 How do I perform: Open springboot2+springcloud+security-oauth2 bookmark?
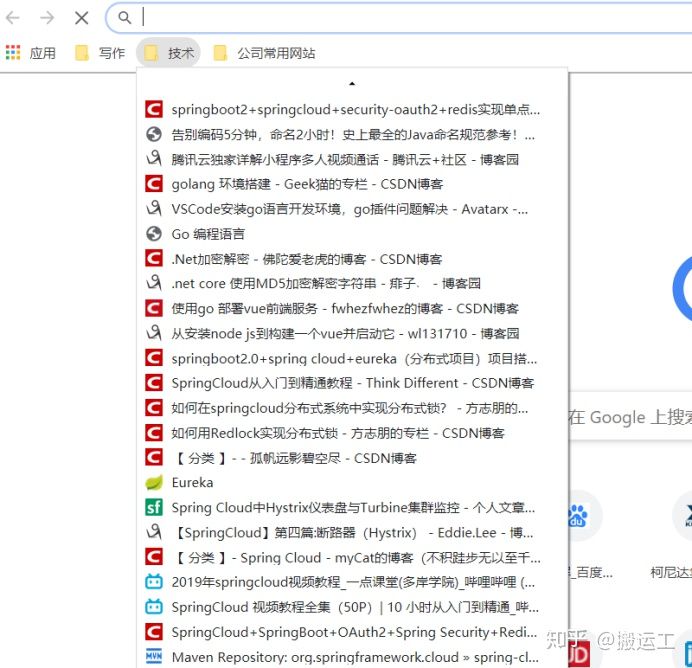pos(352,109)
